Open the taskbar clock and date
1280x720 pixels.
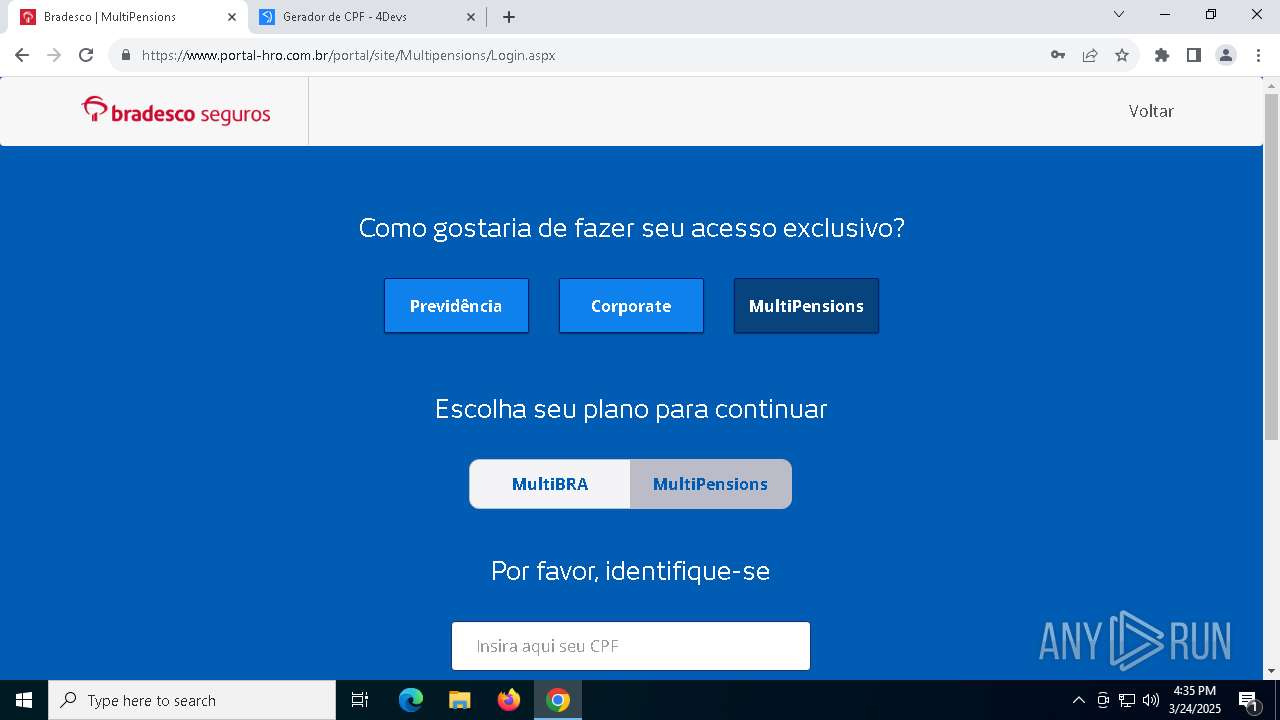tap(1195, 700)
